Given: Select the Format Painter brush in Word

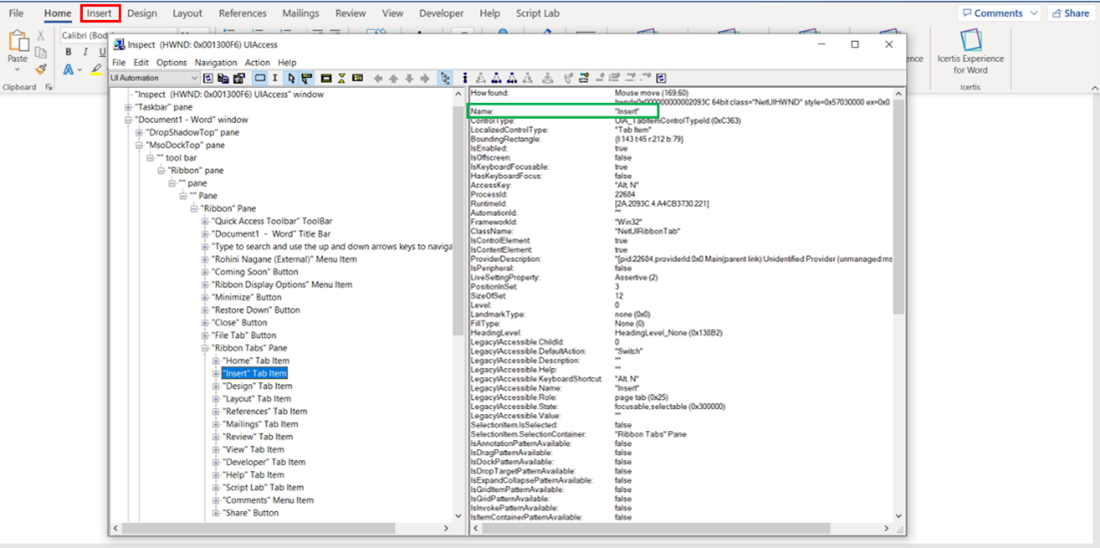Looking at the screenshot, I should click(x=41, y=69).
